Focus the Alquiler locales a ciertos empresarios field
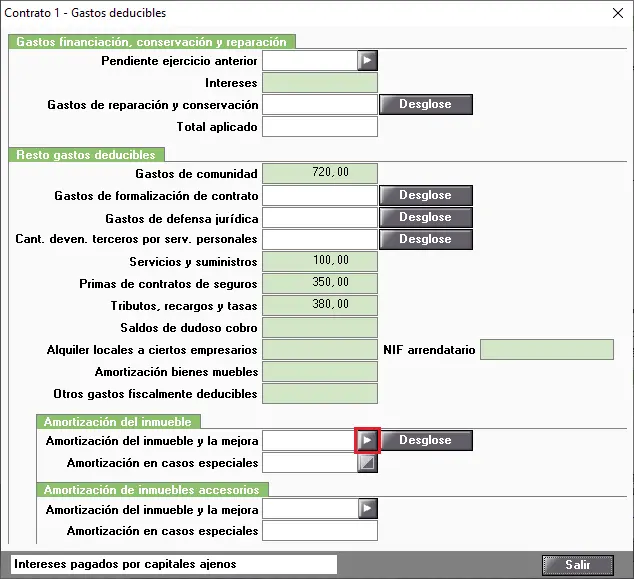 (320, 350)
